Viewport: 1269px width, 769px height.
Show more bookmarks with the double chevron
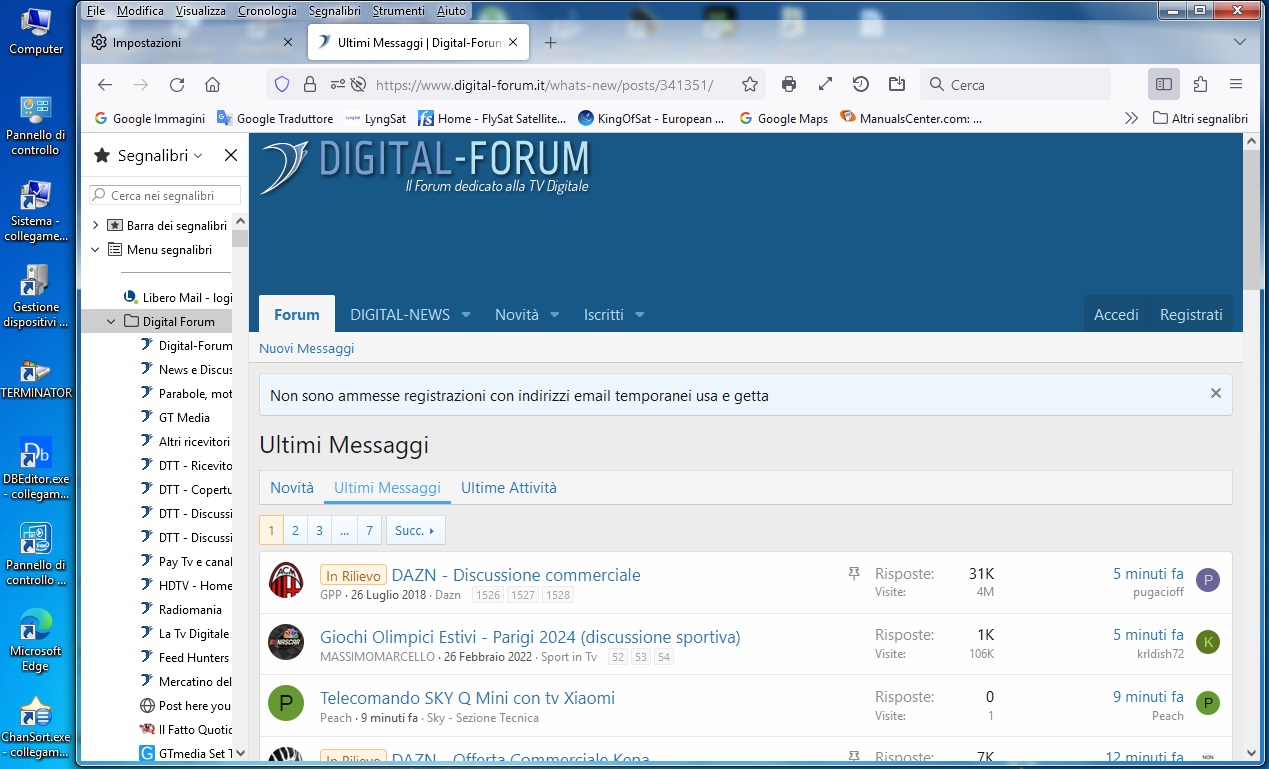[1131, 118]
